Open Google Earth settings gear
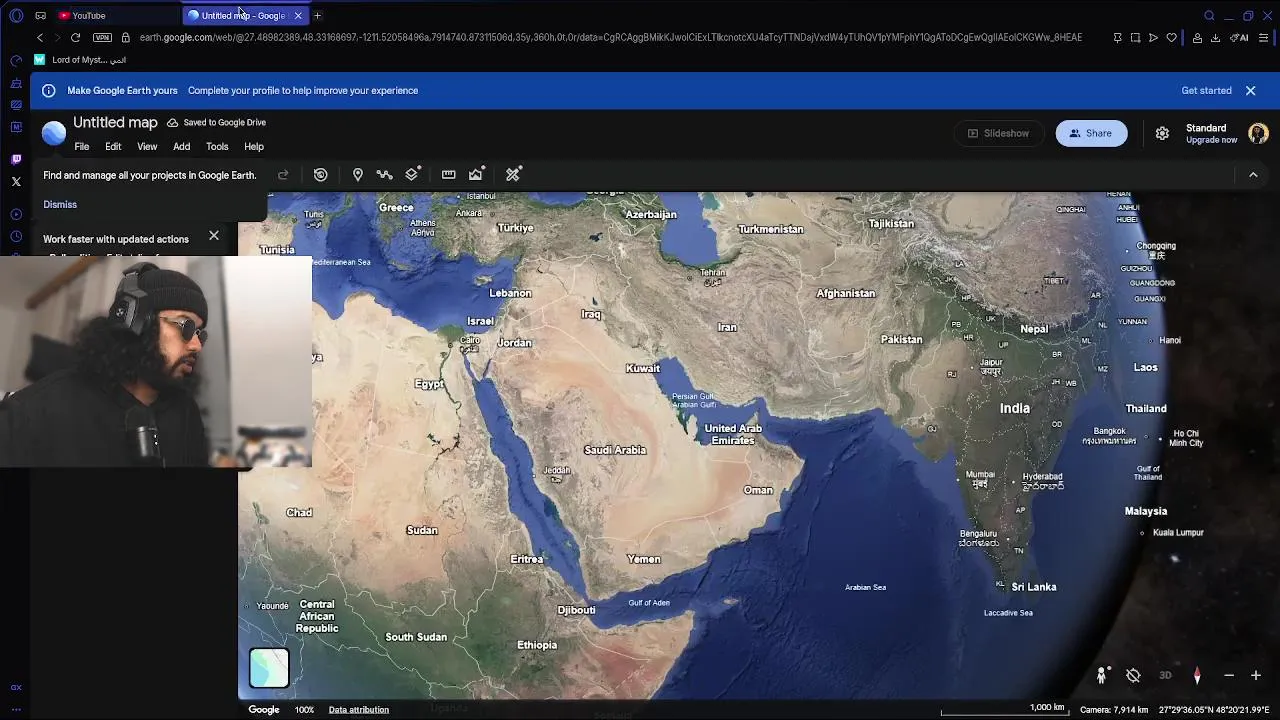 pos(1162,133)
